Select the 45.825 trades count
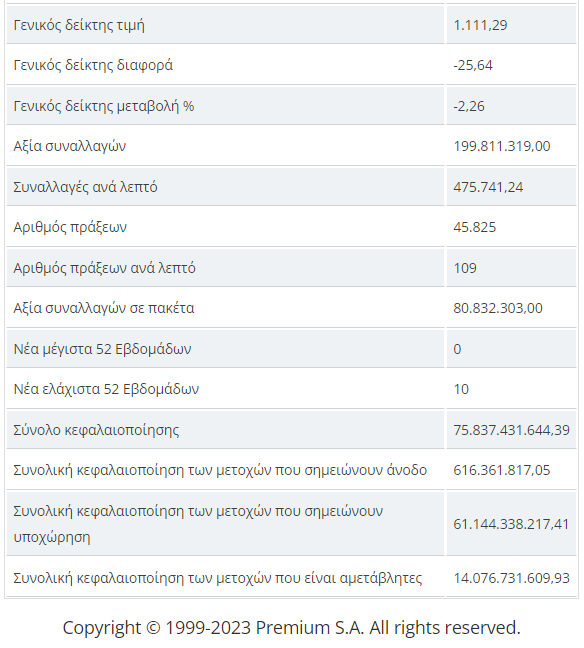Image resolution: width=584 pixels, height=648 pixels. pyautogui.click(x=474, y=227)
